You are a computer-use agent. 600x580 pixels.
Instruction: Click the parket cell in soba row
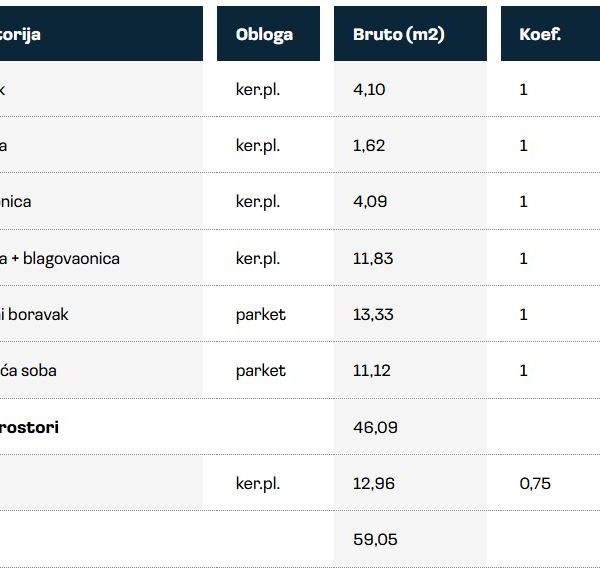pyautogui.click(x=260, y=370)
